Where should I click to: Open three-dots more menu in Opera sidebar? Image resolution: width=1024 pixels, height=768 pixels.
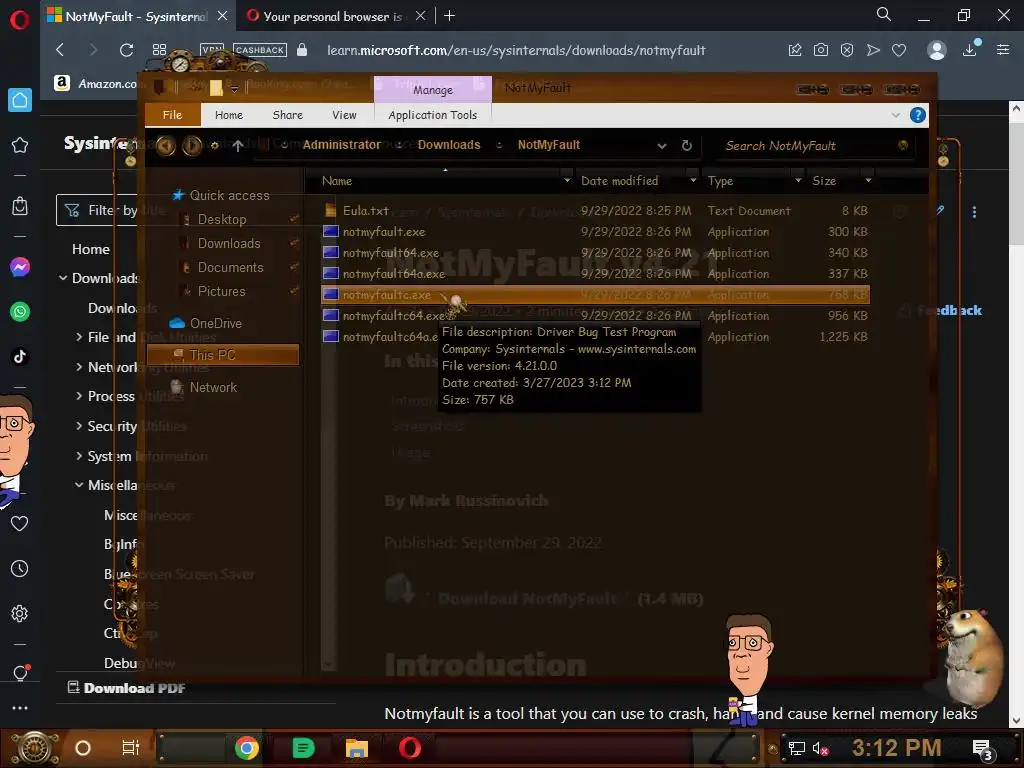tap(20, 708)
